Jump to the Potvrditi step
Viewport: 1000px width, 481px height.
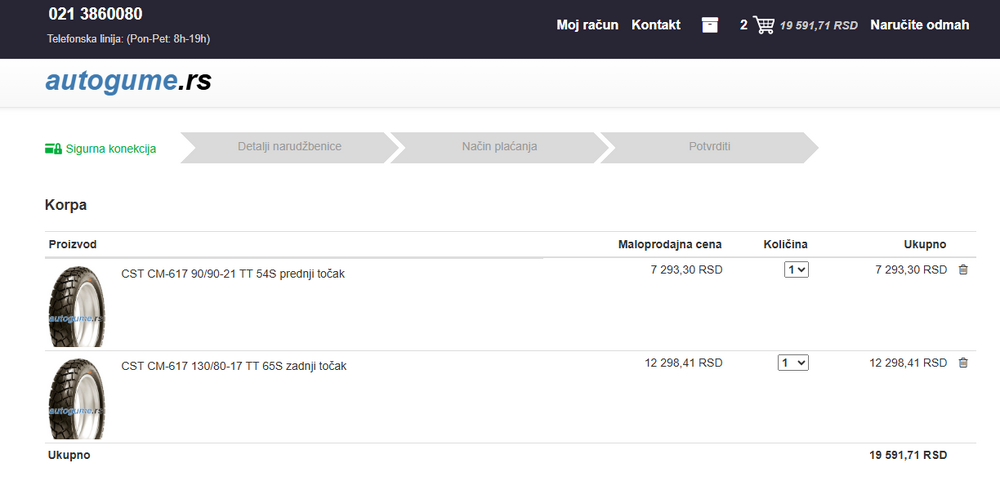click(x=709, y=147)
